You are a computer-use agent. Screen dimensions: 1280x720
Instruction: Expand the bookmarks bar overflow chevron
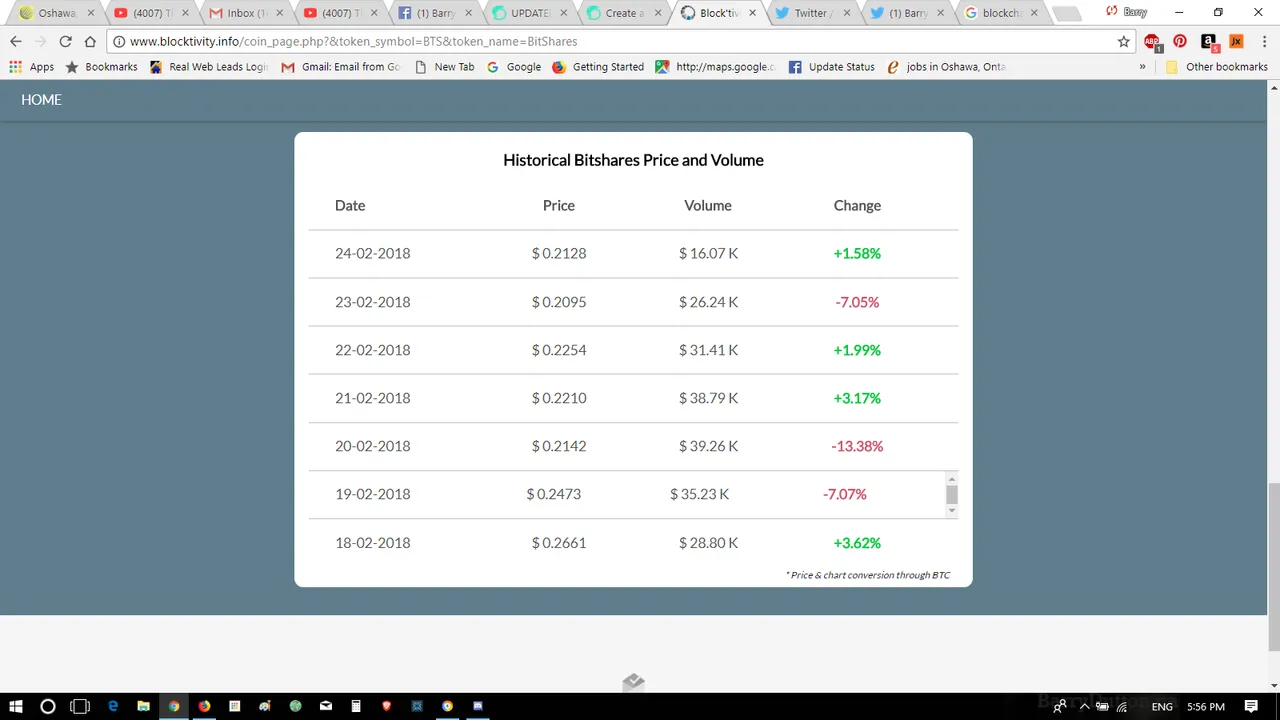pyautogui.click(x=1142, y=67)
